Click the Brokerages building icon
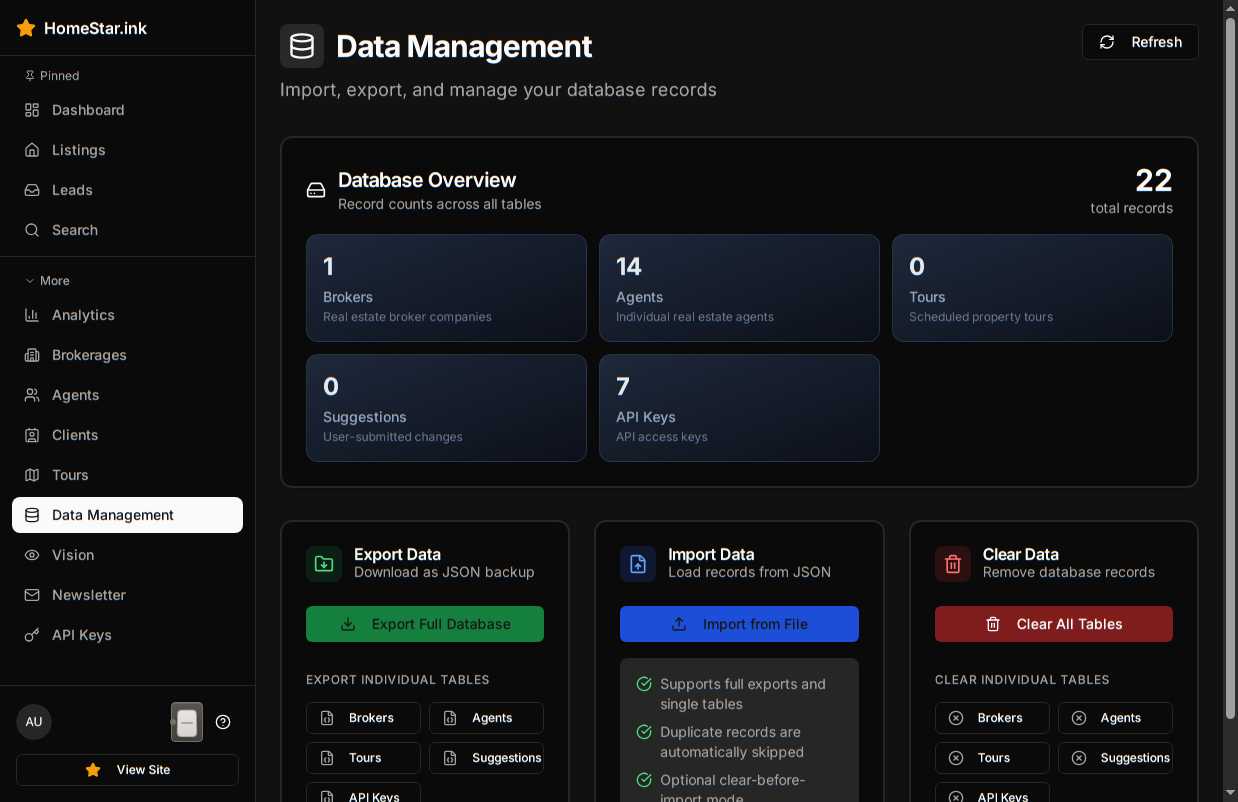This screenshot has height=802, width=1238. [31, 355]
